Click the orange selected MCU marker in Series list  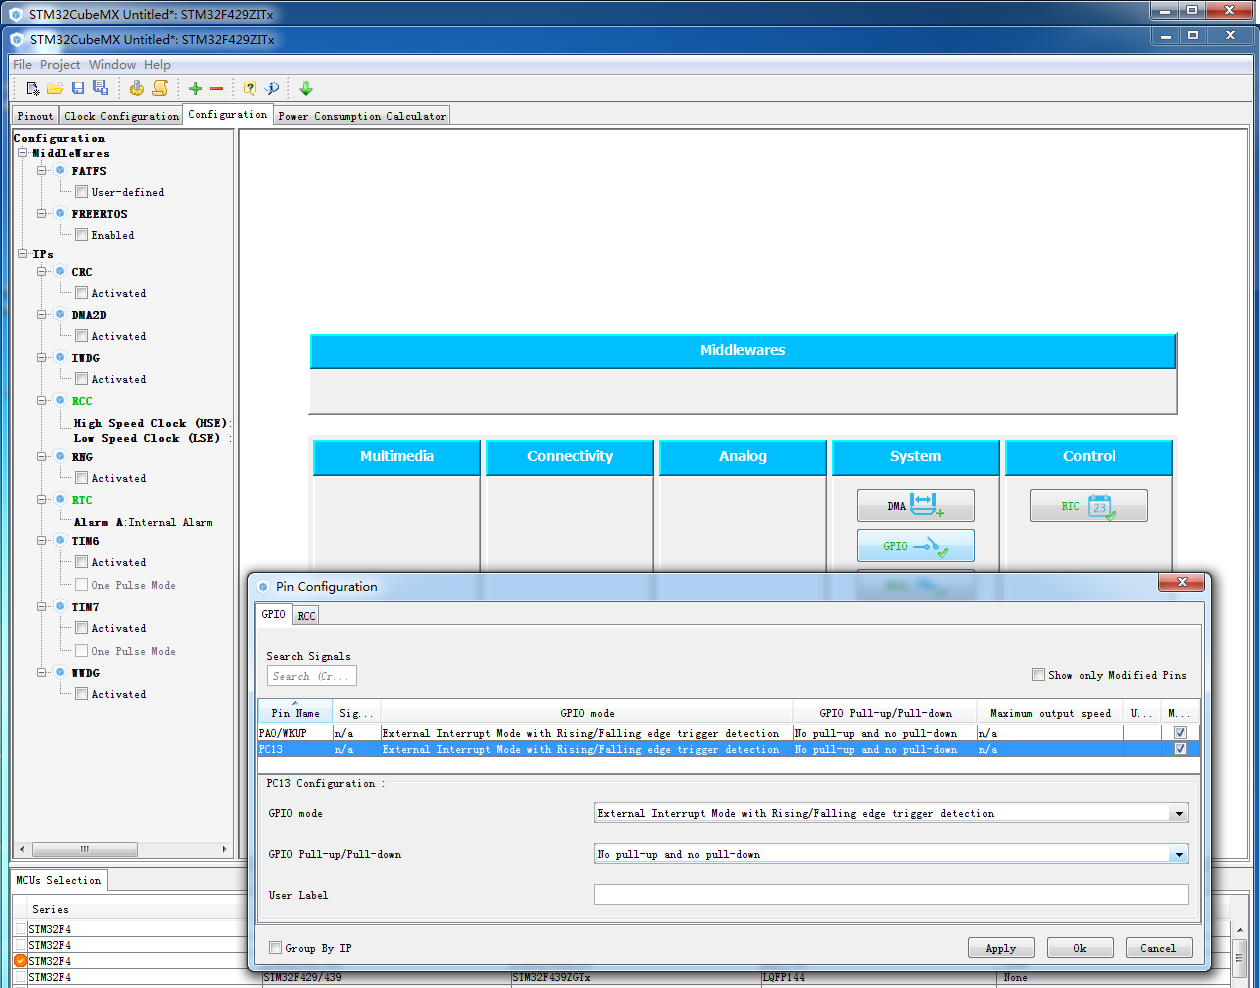coord(20,961)
